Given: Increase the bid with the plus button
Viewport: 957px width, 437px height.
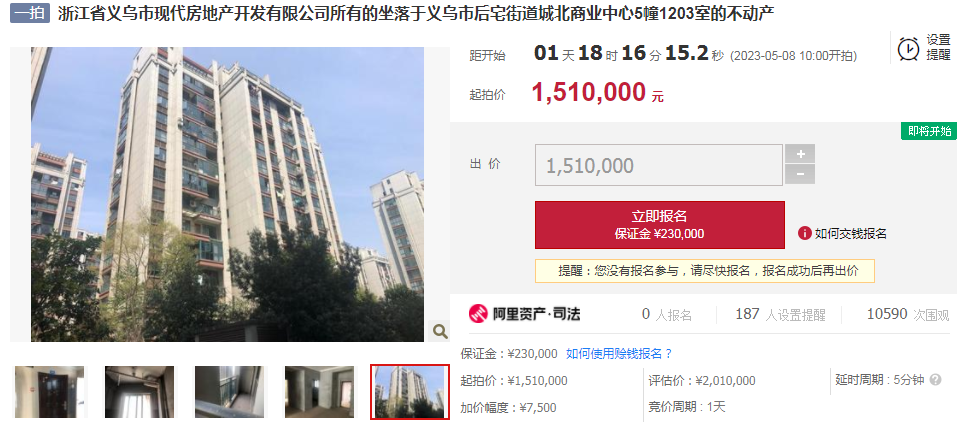Looking at the screenshot, I should tap(800, 154).
